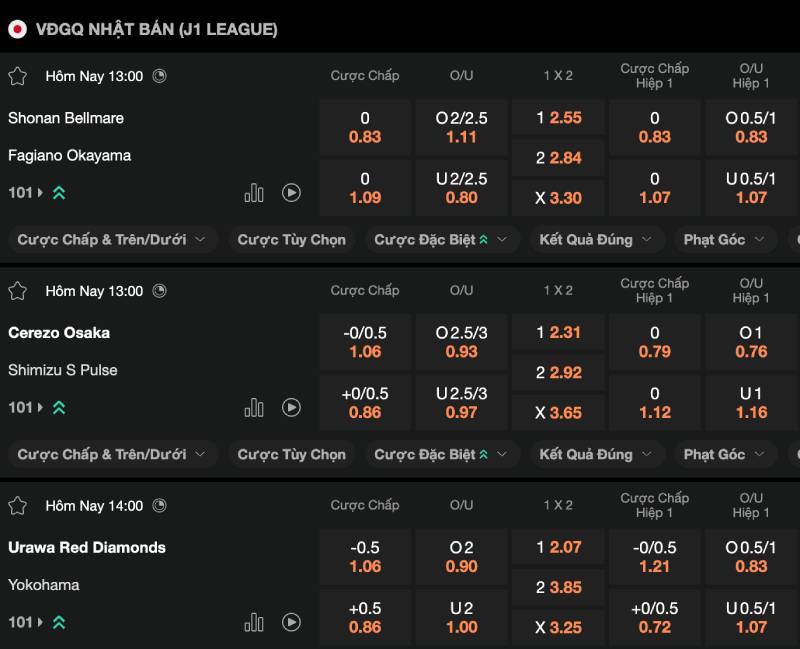The width and height of the screenshot is (800, 649).
Task: Click clock icon next to first match time
Action: 160,76
